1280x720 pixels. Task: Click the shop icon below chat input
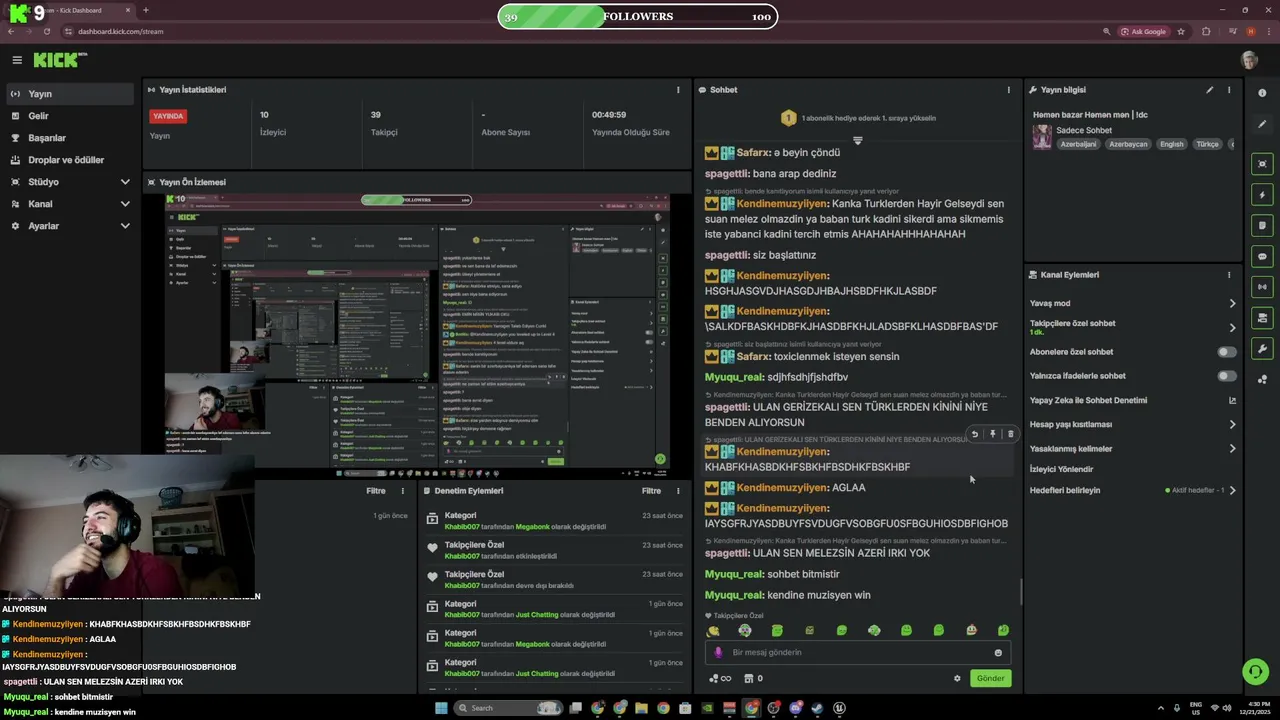pyautogui.click(x=748, y=678)
